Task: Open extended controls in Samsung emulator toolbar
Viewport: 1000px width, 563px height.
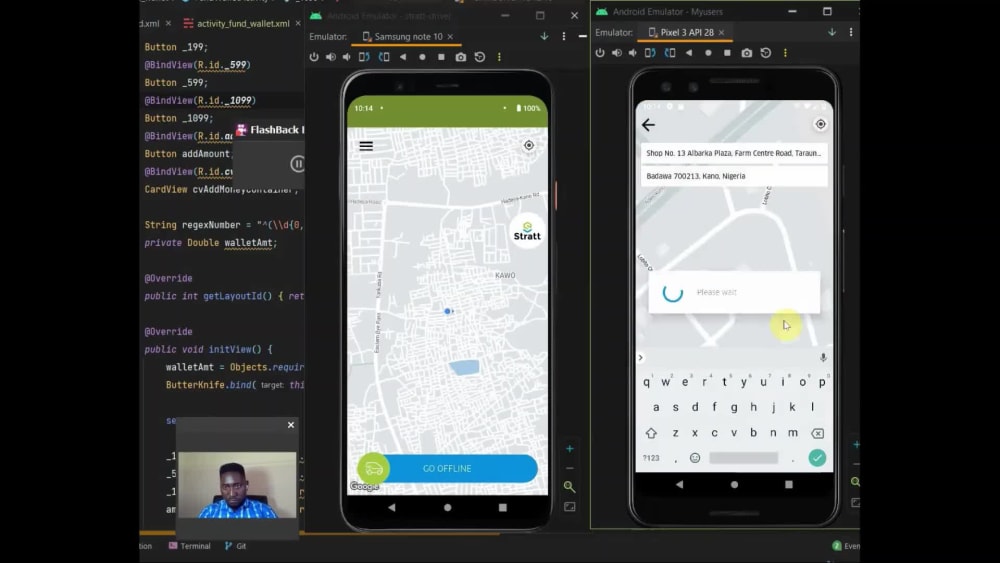Action: [x=499, y=57]
